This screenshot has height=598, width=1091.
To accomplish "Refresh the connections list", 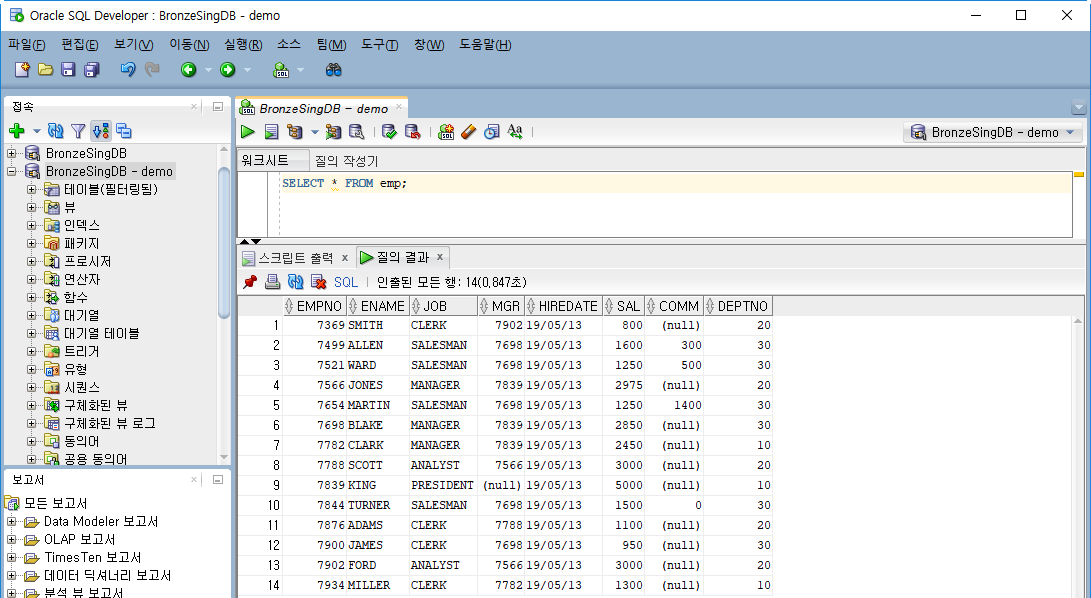I will click(x=56, y=131).
